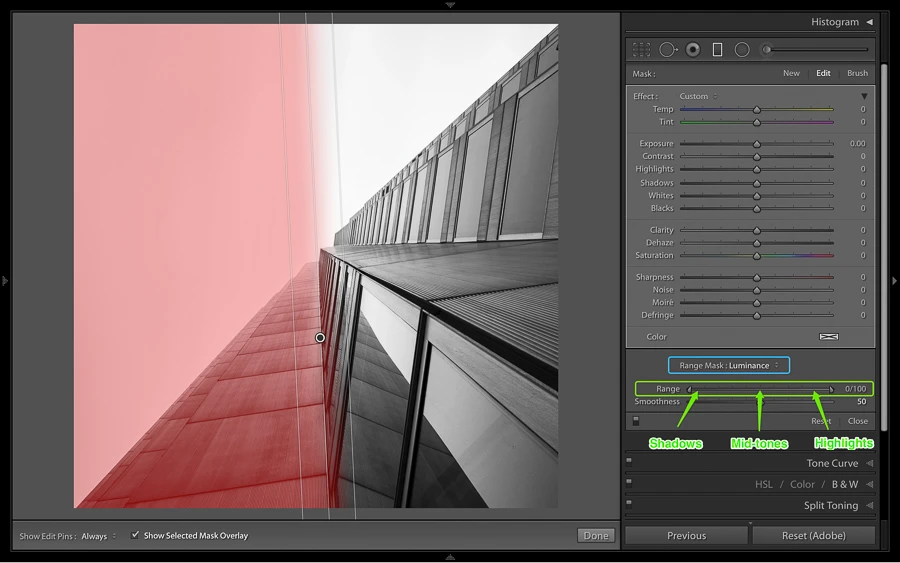Click the Sharpness slider handle
The height and width of the screenshot is (563, 900).
tap(757, 277)
